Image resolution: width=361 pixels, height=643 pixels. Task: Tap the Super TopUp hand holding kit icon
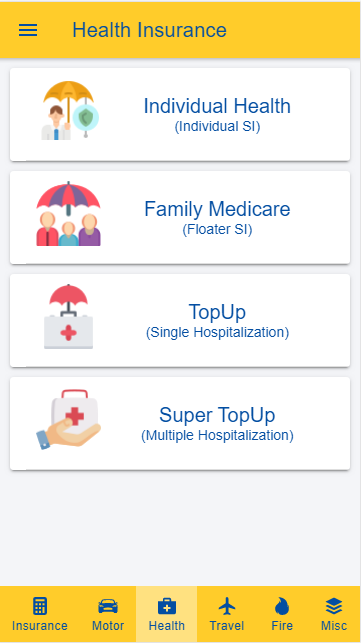69,420
